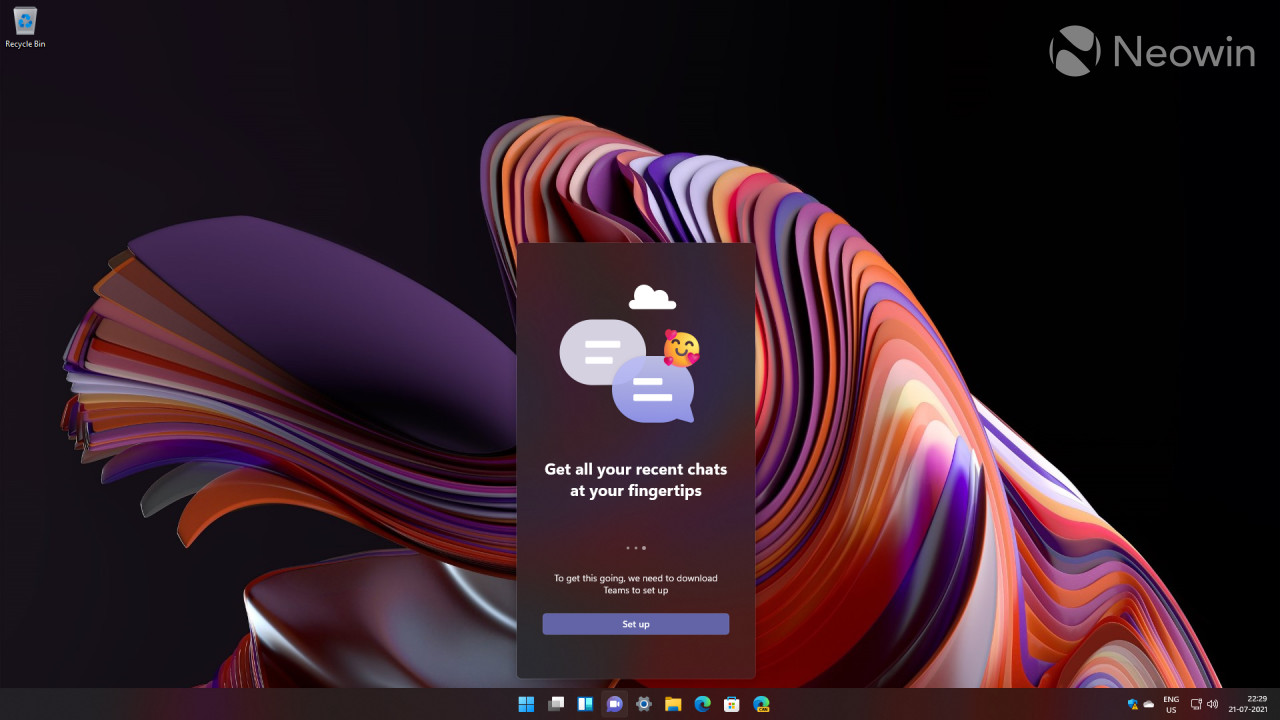Open the Start menu
1280x720 pixels.
click(x=525, y=703)
